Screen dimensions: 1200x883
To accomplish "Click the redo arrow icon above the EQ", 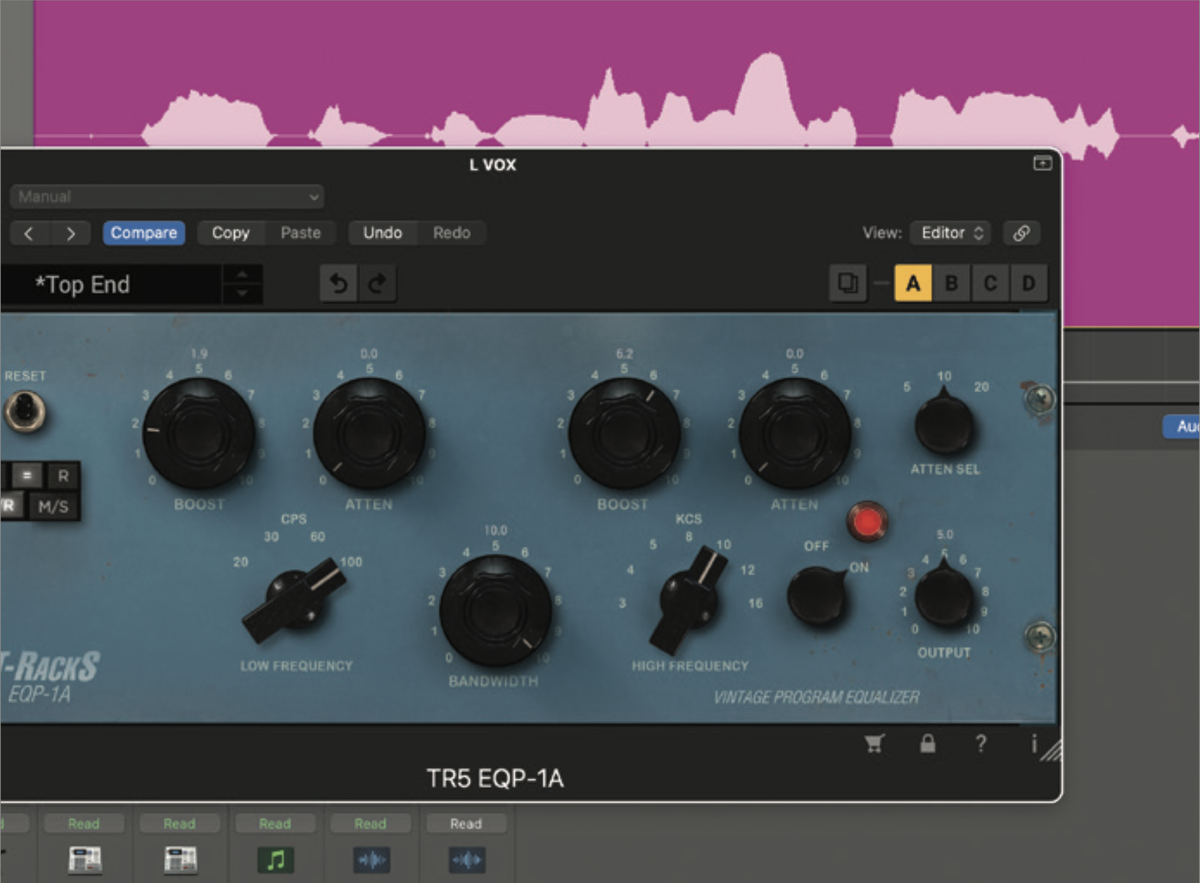I will [377, 283].
